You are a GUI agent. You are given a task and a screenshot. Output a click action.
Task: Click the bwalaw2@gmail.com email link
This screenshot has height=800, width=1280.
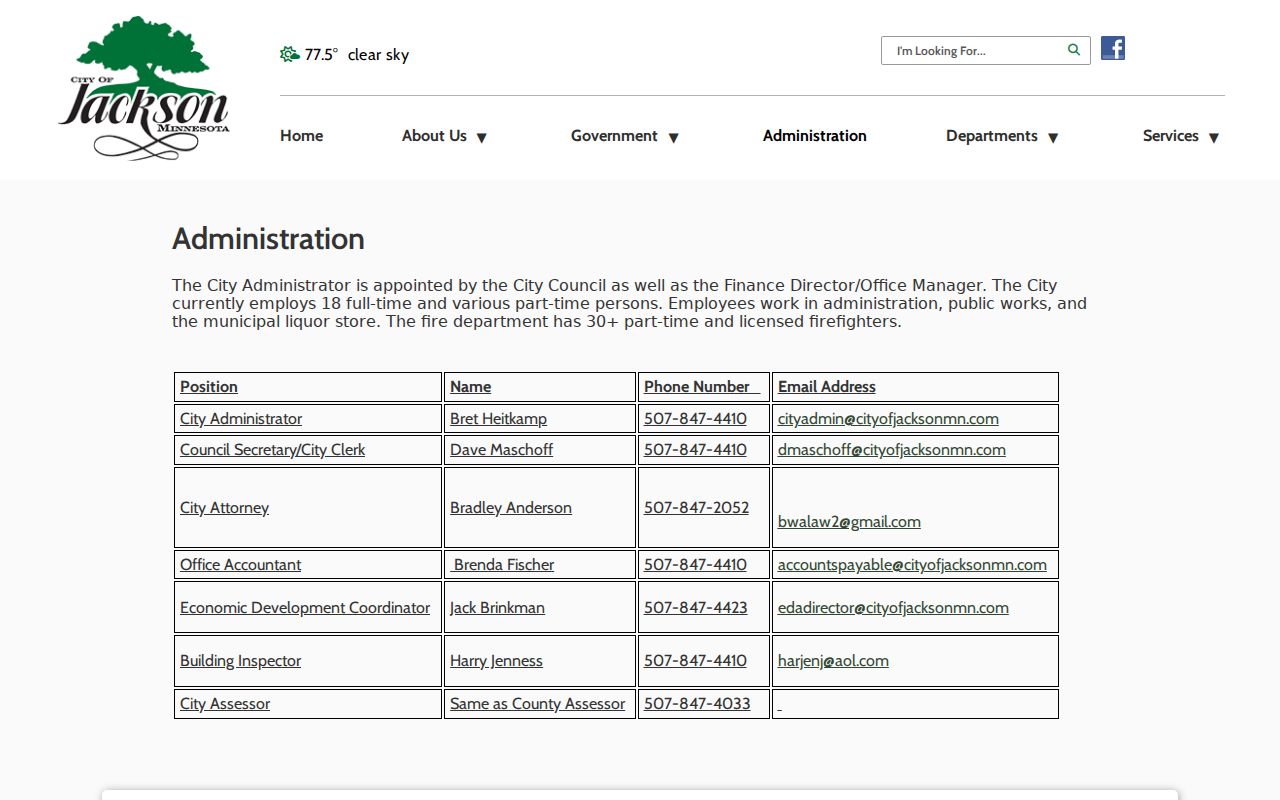(849, 522)
